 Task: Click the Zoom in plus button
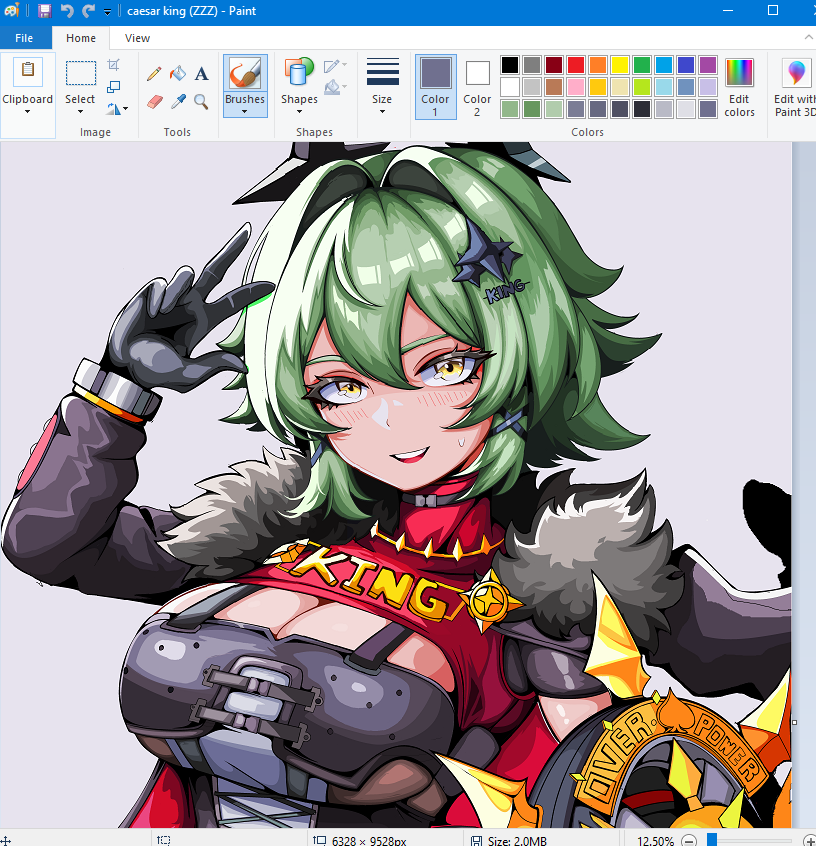(808, 840)
